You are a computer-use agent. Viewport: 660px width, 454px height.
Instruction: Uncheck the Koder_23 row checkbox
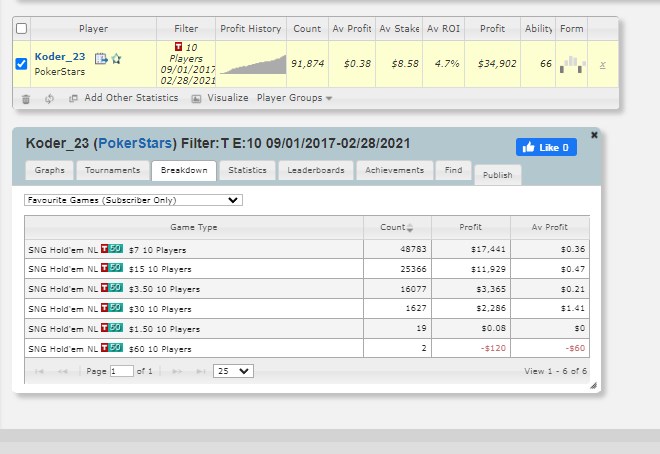[x=21, y=64]
